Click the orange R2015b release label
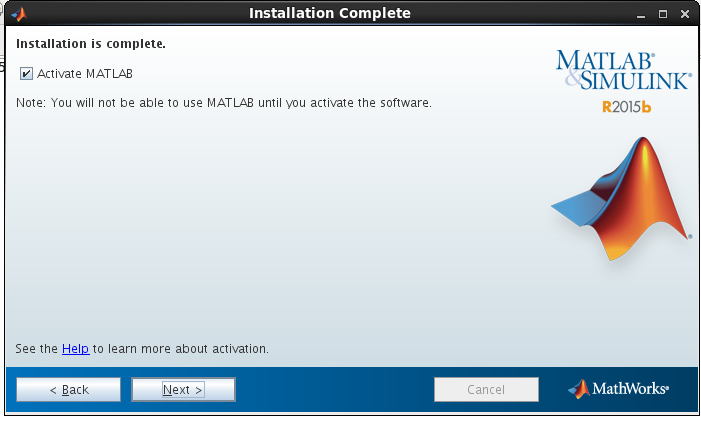The height and width of the screenshot is (421, 701). pos(627,107)
